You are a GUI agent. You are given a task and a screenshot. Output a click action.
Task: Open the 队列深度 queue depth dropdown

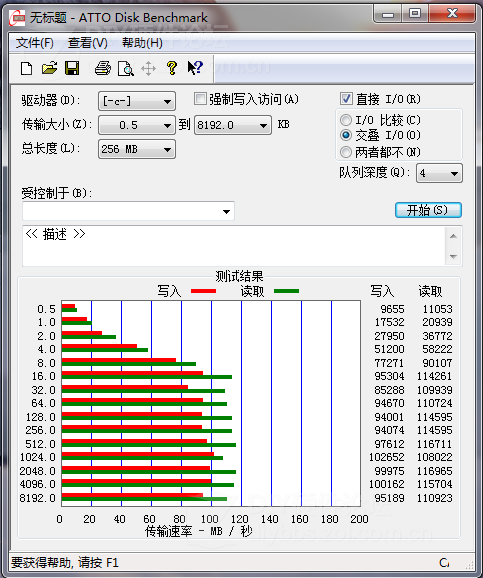coord(439,173)
